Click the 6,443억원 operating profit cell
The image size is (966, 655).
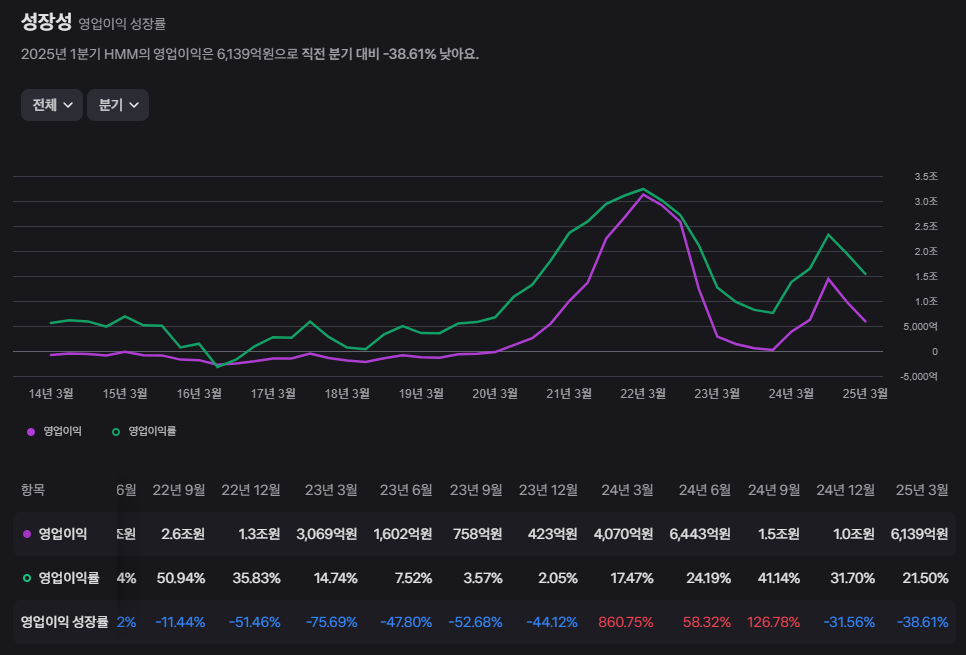(x=700, y=534)
